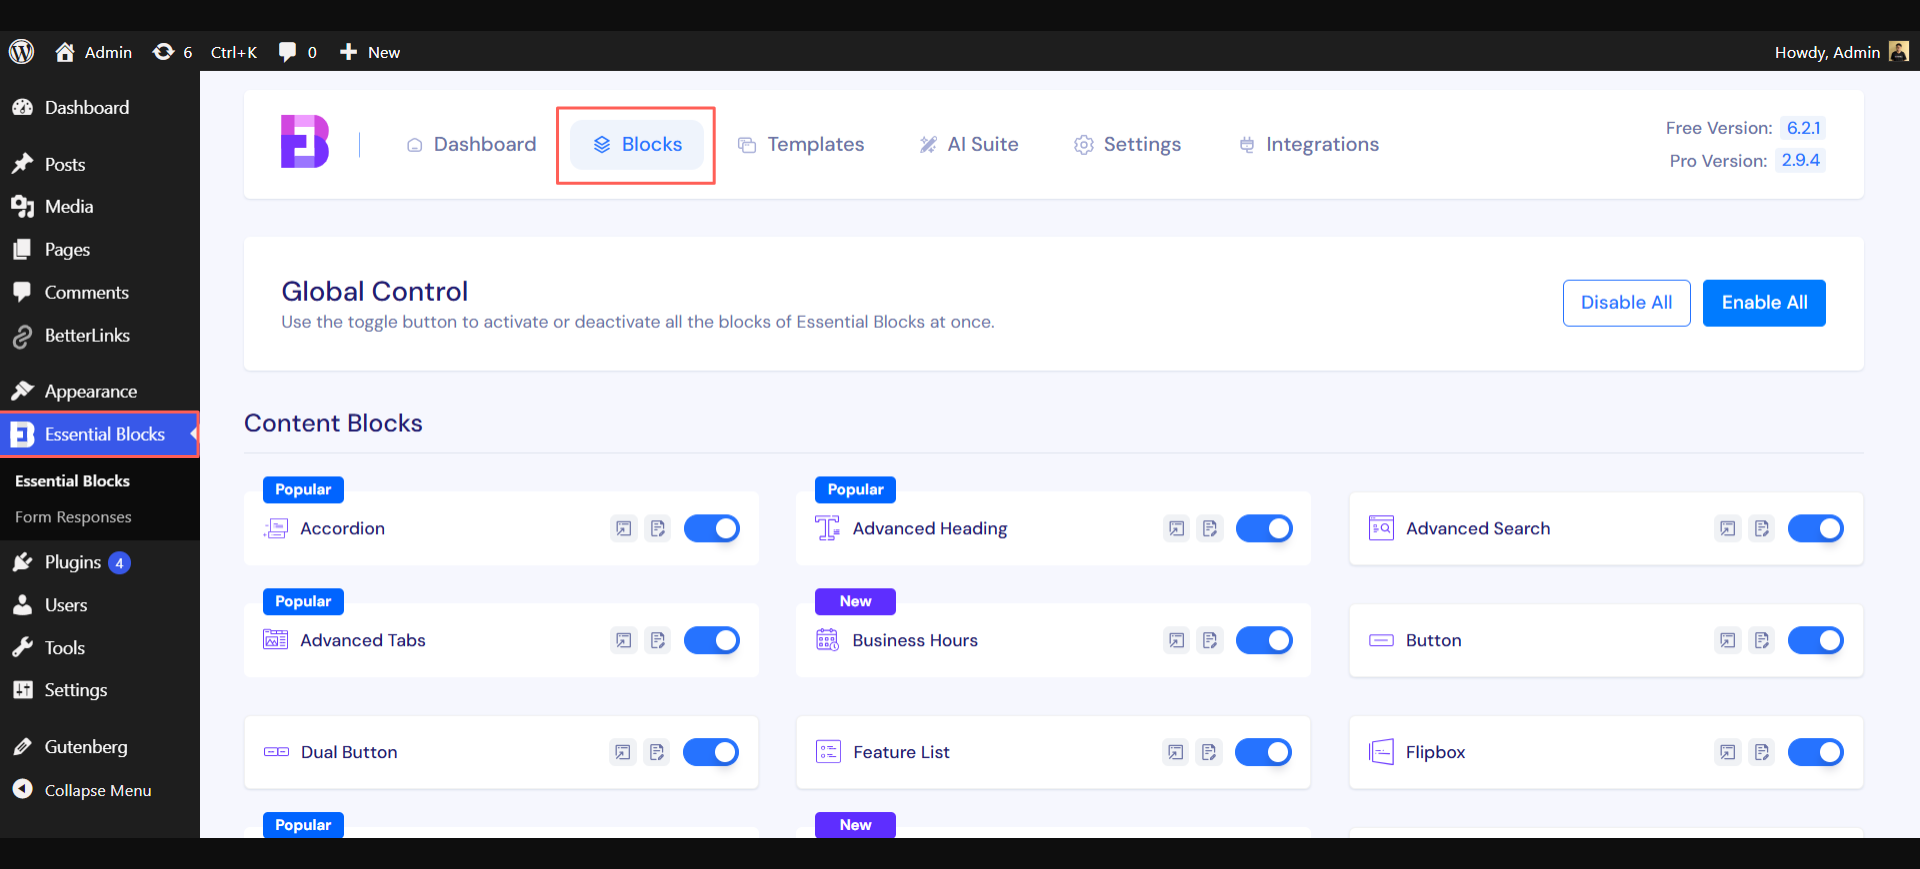
Task: Toggle the Feature List block switch
Action: pos(1263,752)
